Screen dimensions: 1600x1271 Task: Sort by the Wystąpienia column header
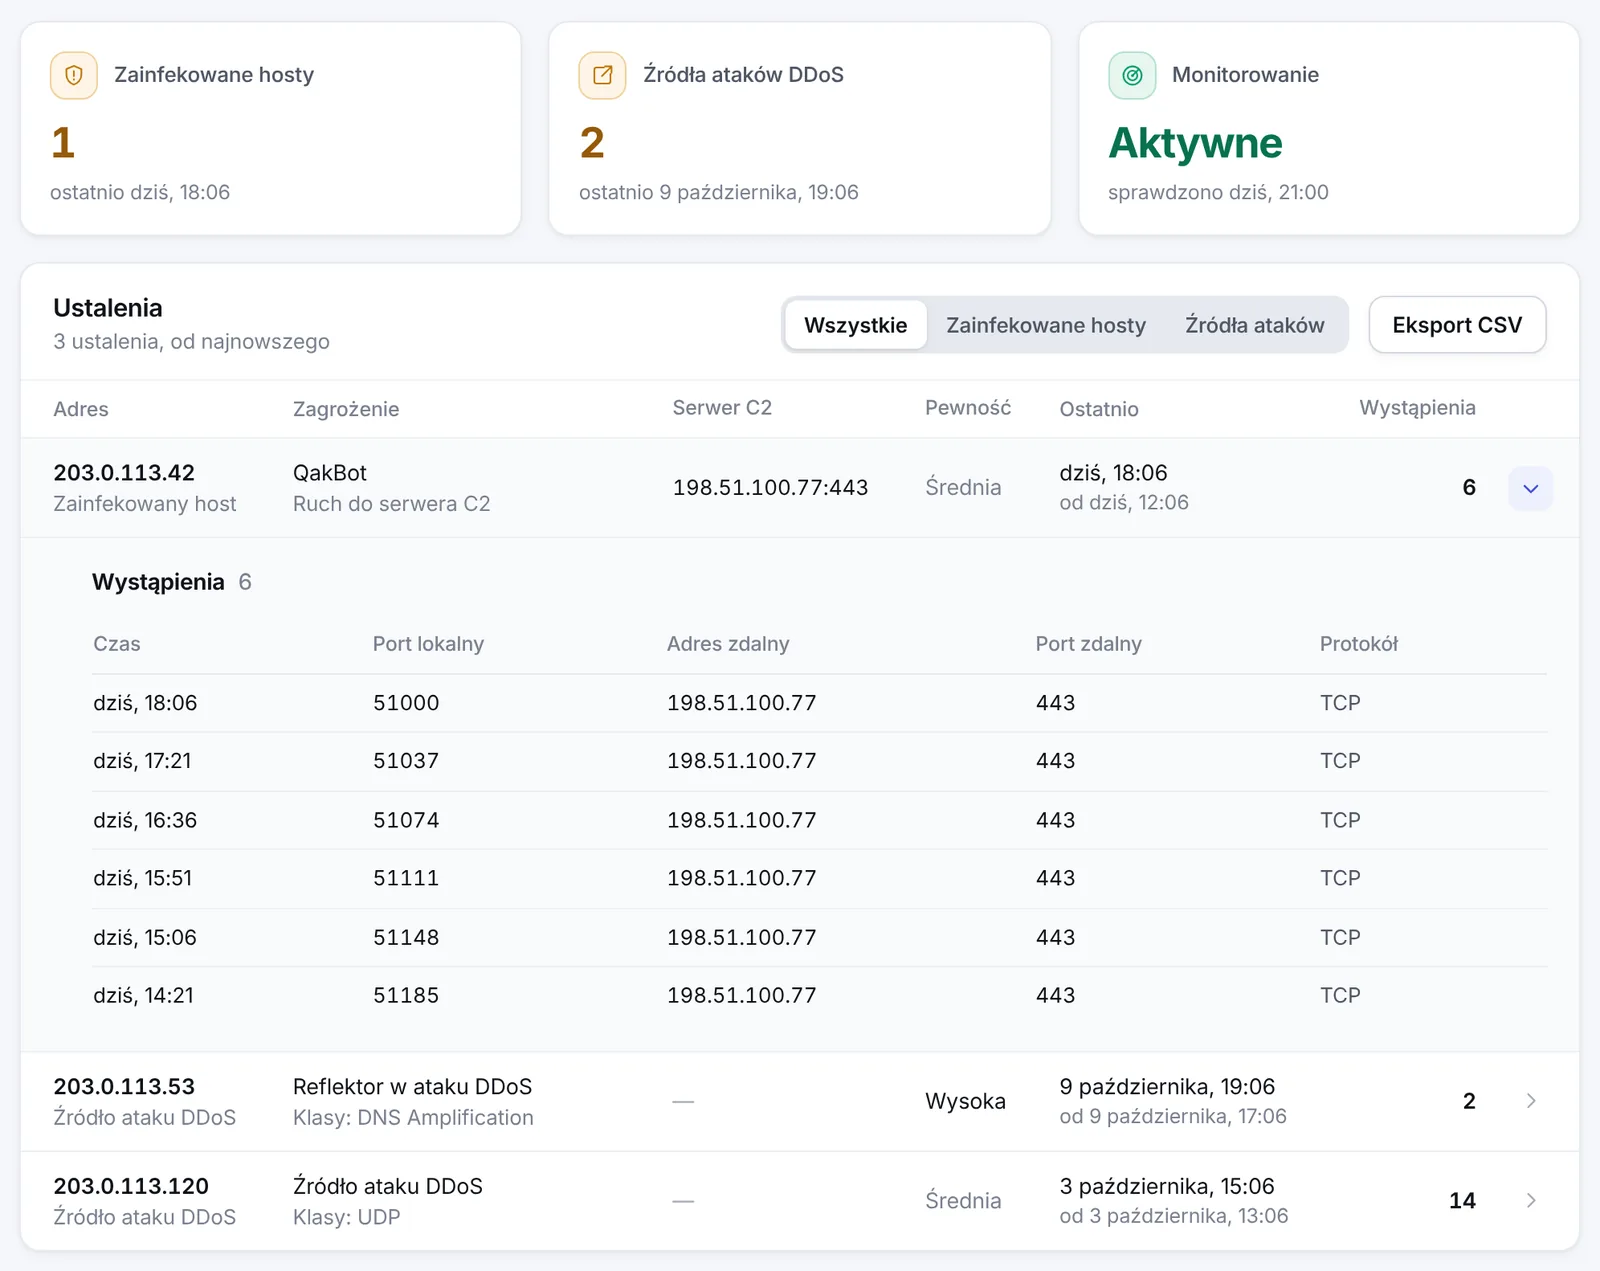(1417, 408)
